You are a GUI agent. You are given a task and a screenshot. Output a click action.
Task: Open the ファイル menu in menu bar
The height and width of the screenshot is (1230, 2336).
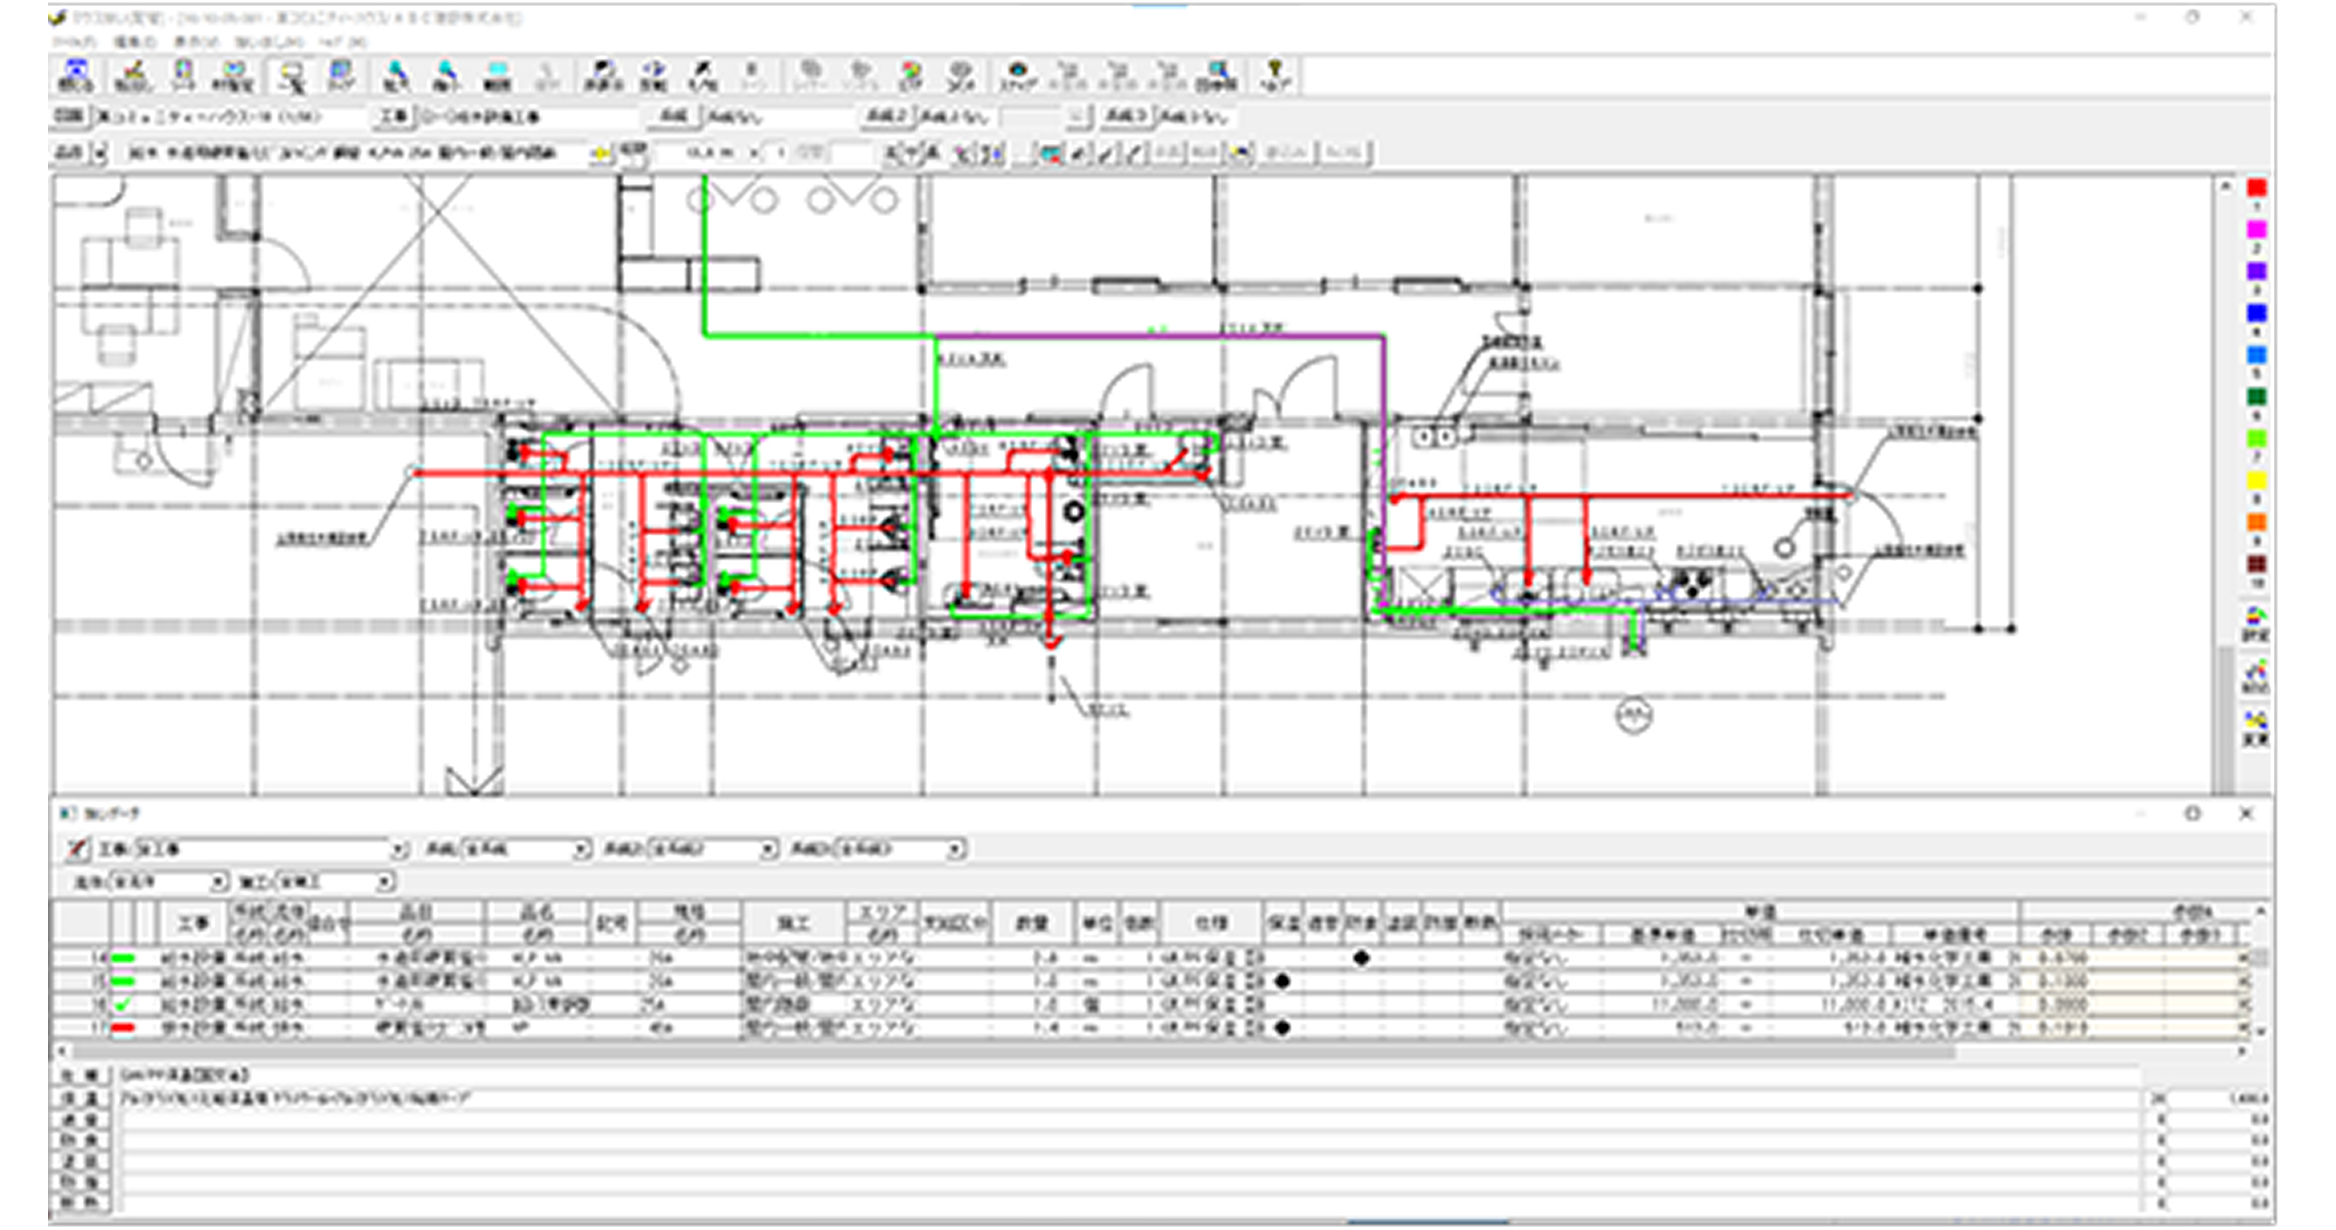point(74,42)
